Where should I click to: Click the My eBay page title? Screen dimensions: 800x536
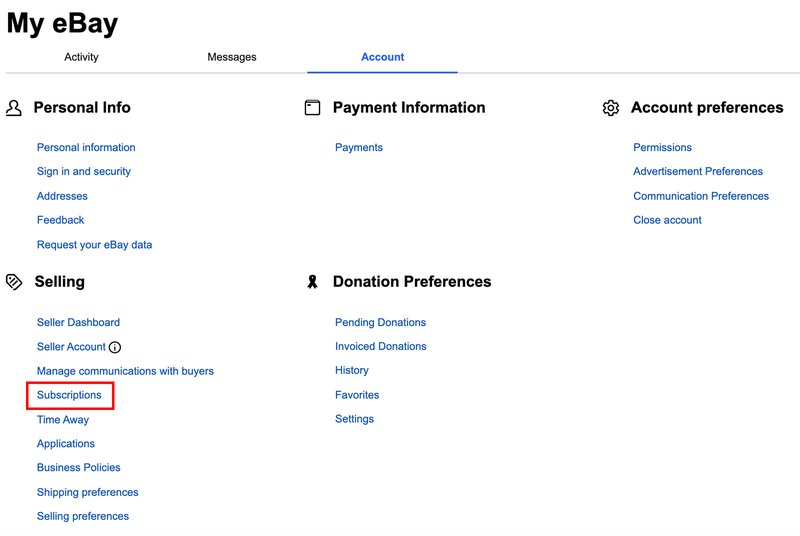pyautogui.click(x=62, y=24)
